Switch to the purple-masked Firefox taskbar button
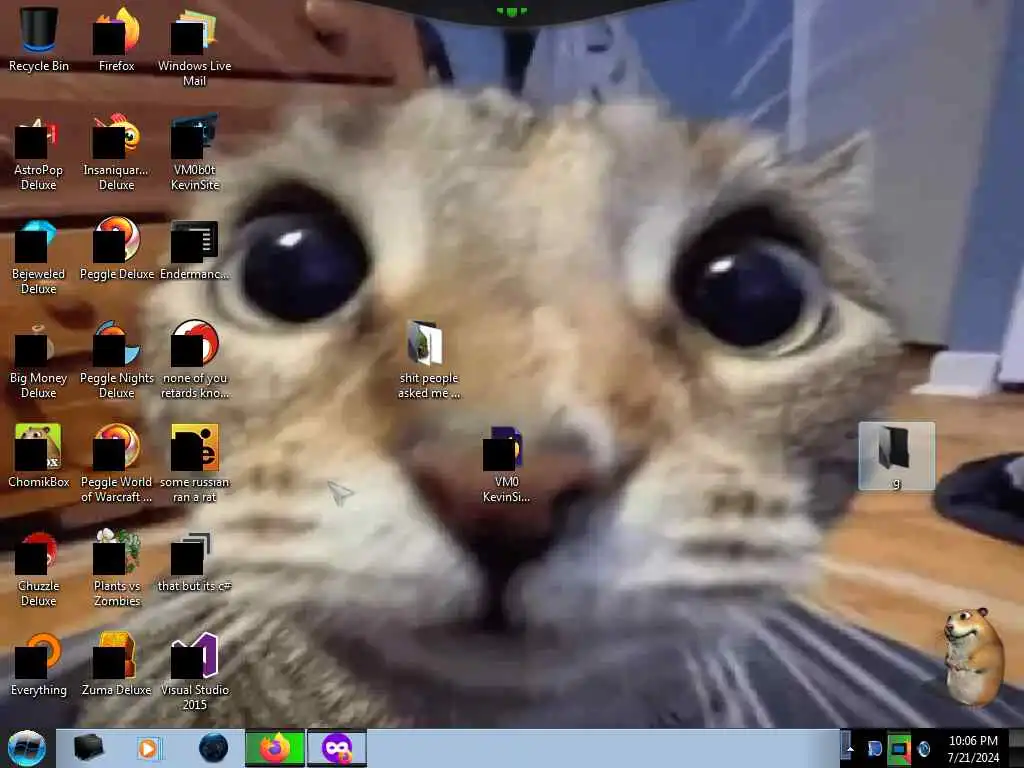 pos(337,748)
